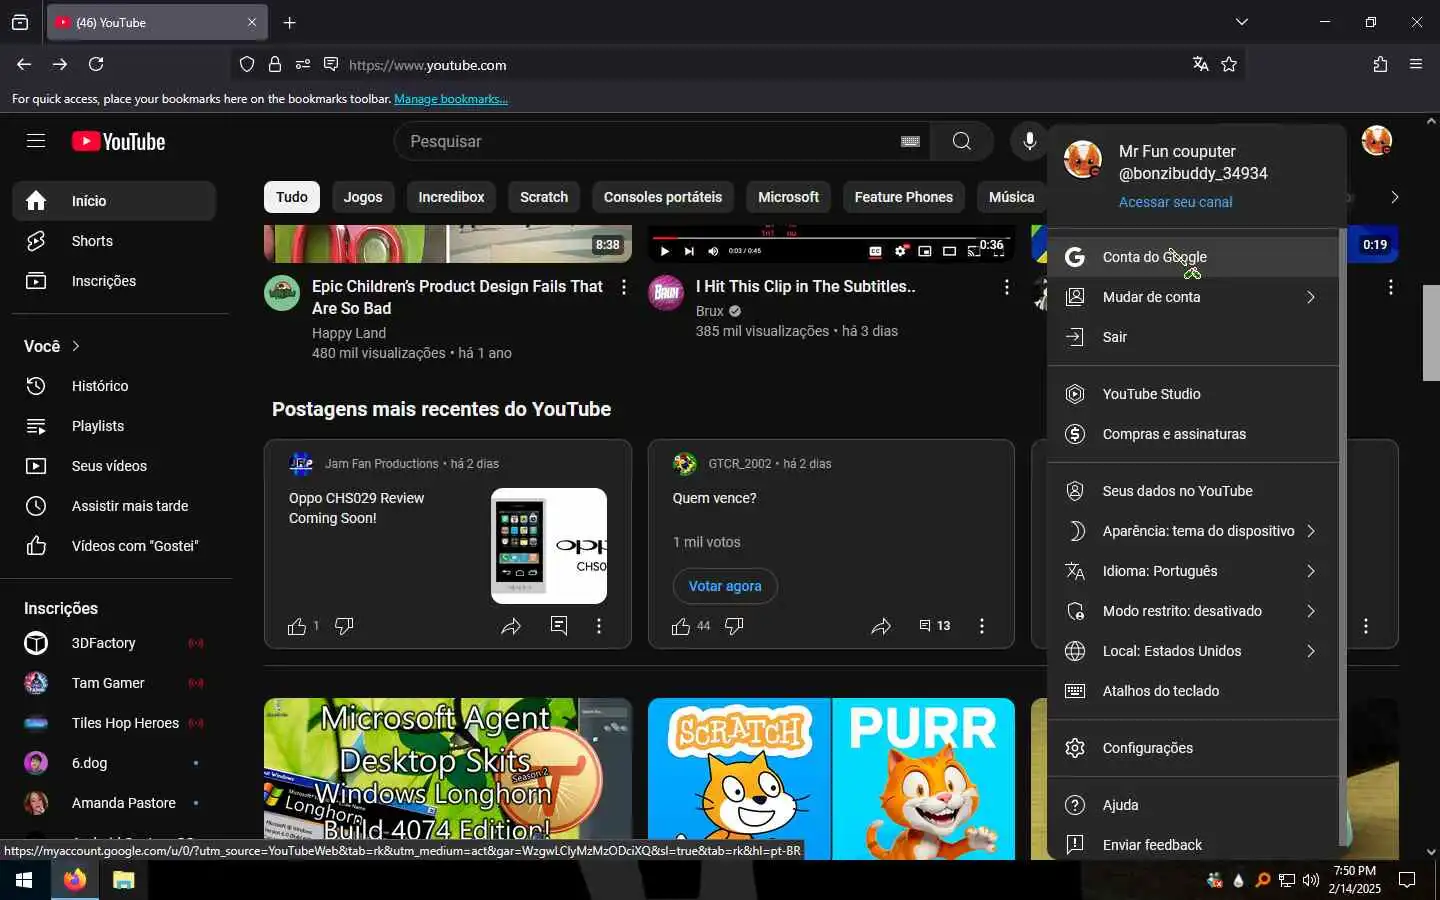Click Votar agora button

[725, 586]
